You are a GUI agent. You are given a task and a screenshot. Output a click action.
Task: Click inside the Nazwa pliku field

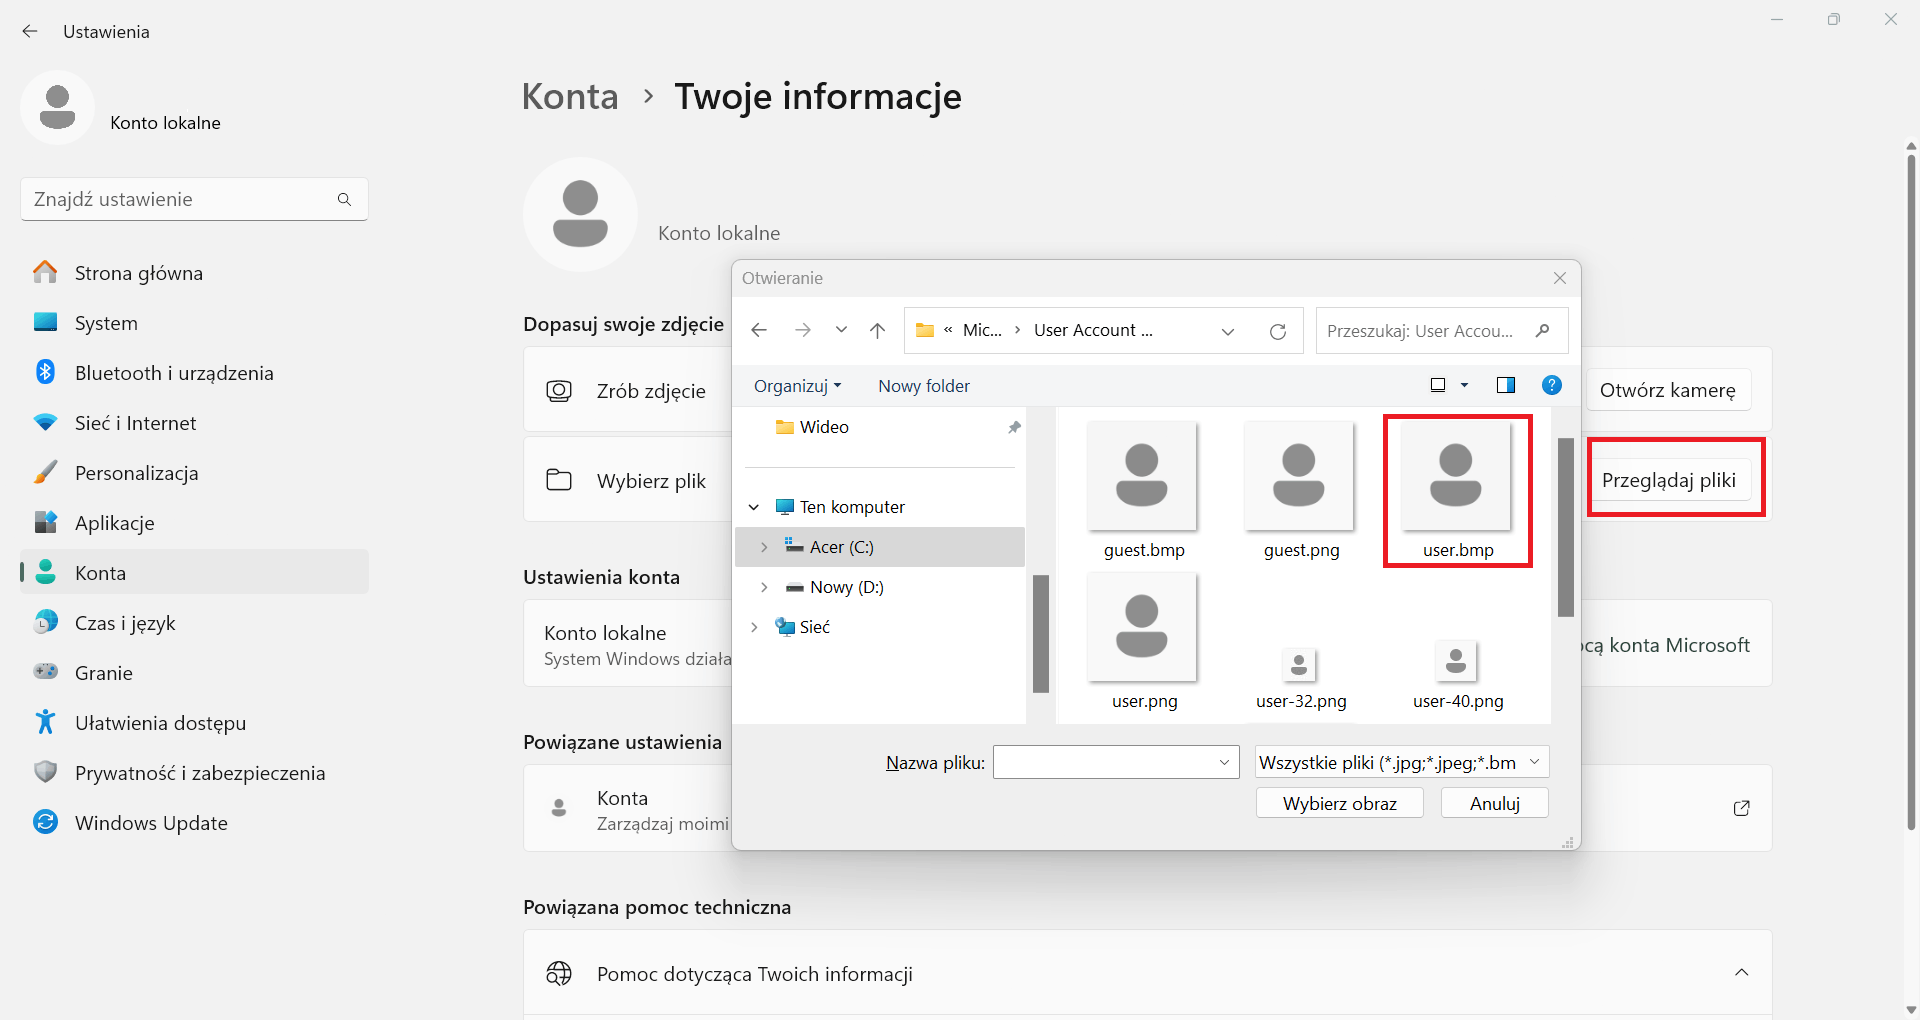pos(1110,762)
